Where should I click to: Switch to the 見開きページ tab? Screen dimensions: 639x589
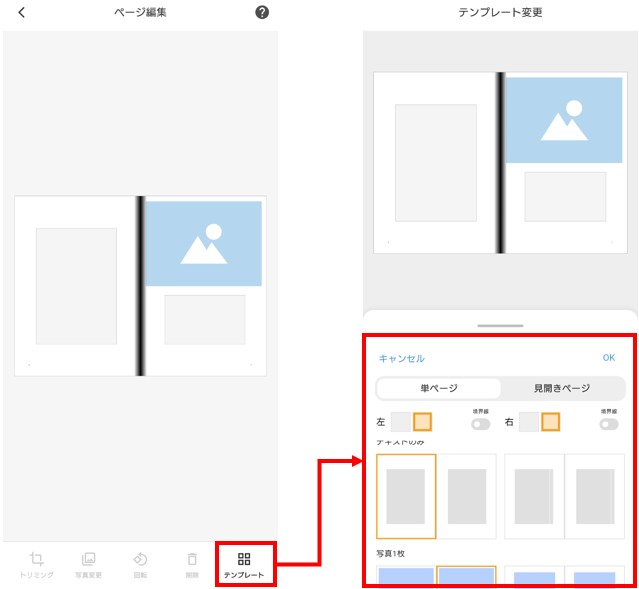pyautogui.click(x=562, y=388)
